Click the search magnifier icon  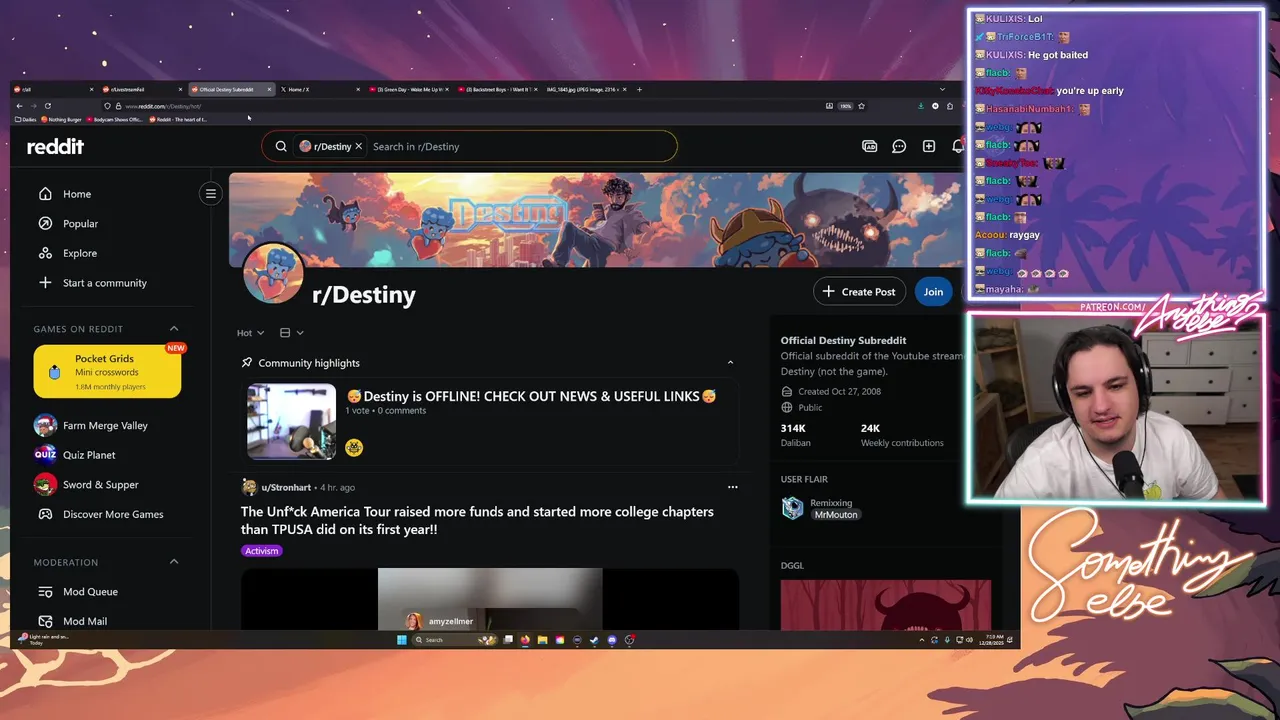[281, 146]
